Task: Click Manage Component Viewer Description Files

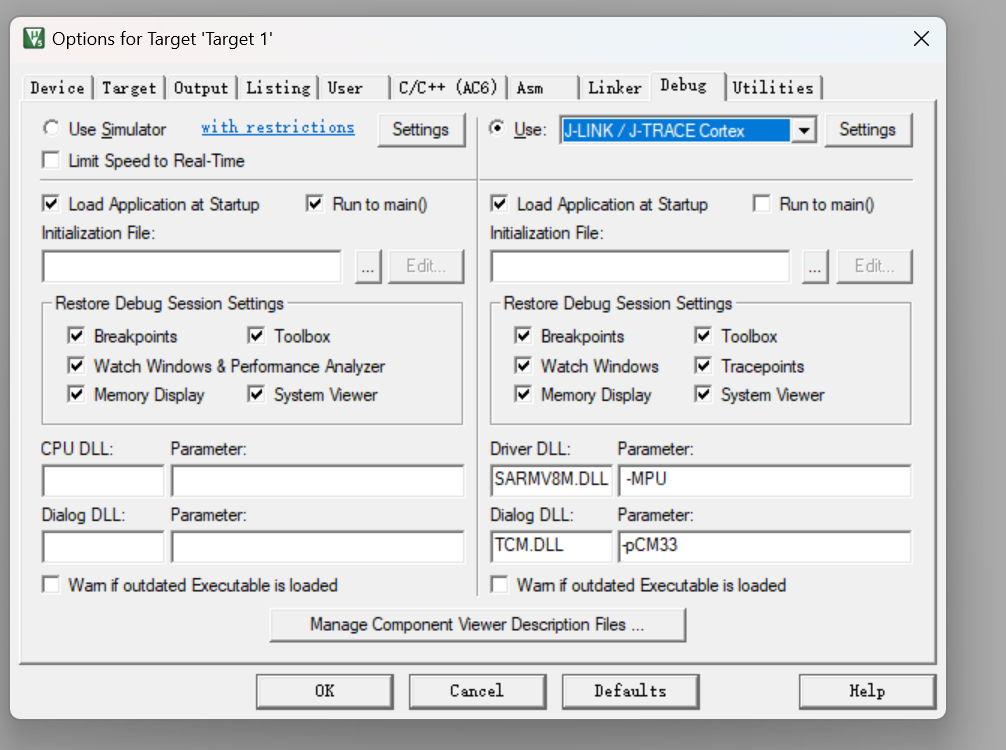Action: pos(478,625)
